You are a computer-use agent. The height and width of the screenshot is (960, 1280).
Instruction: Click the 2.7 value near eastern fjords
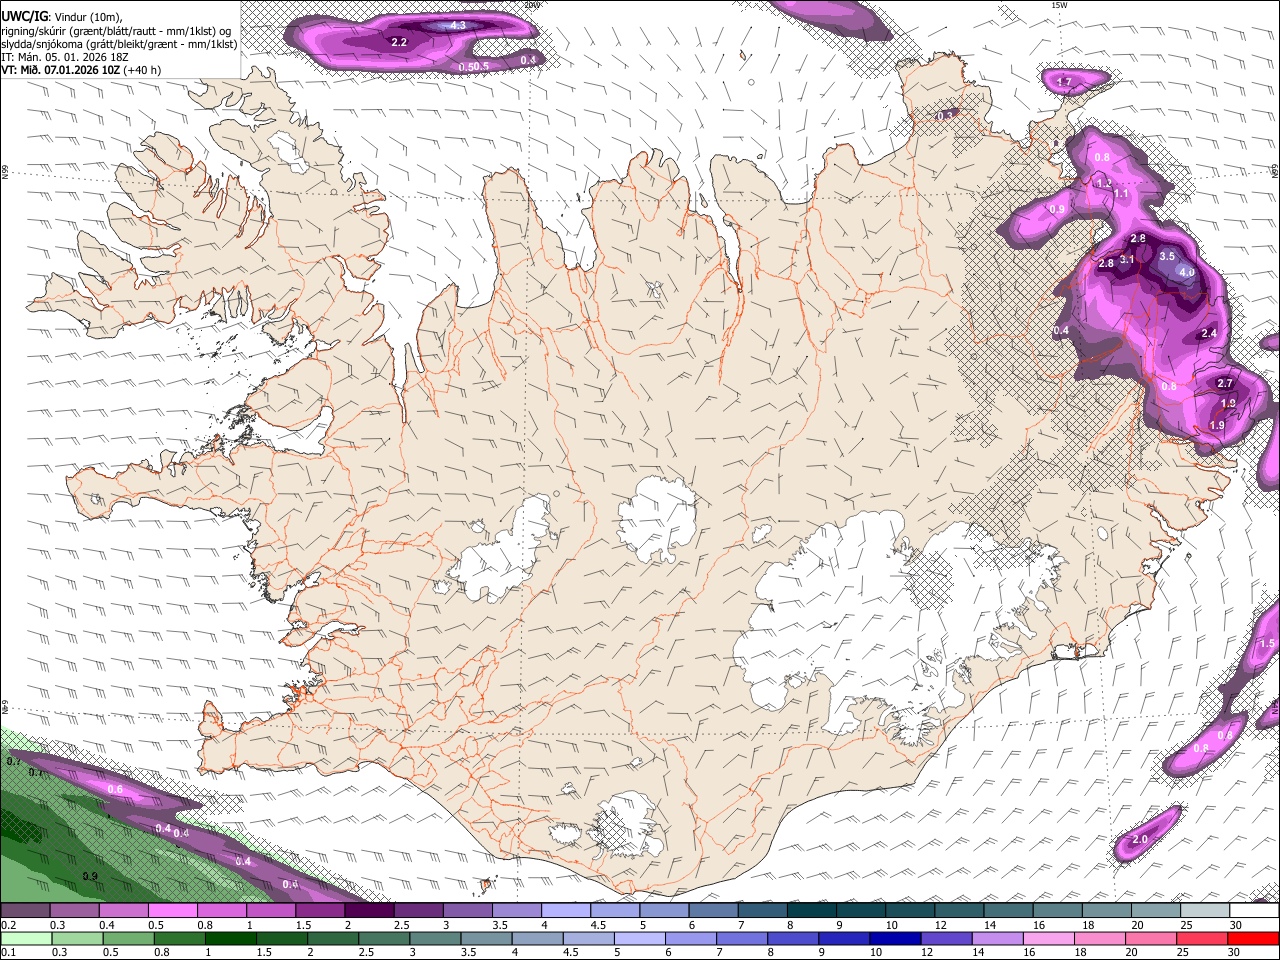1225,384
